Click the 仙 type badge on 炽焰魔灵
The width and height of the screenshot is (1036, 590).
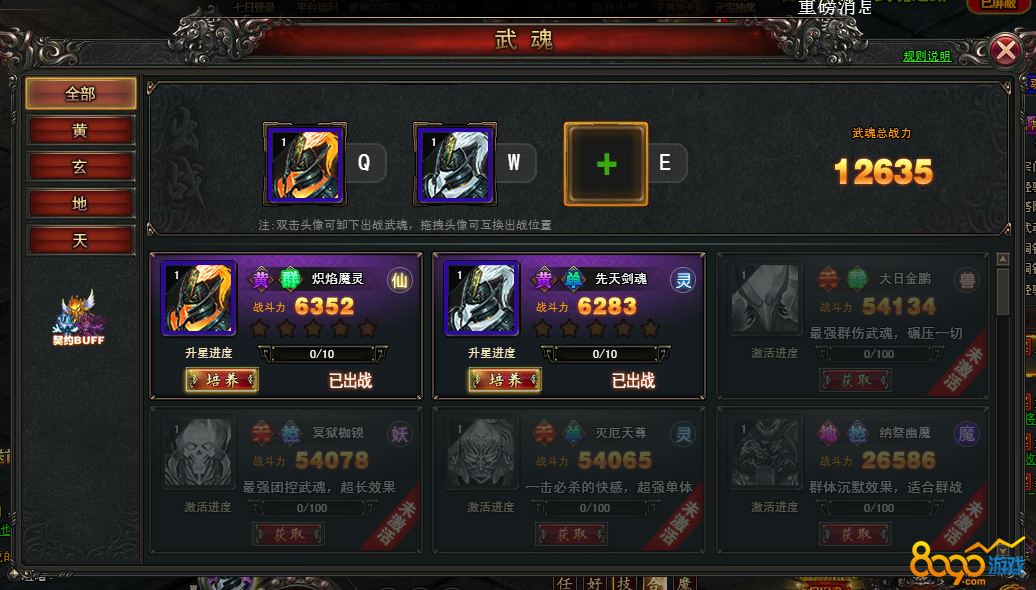tap(399, 280)
